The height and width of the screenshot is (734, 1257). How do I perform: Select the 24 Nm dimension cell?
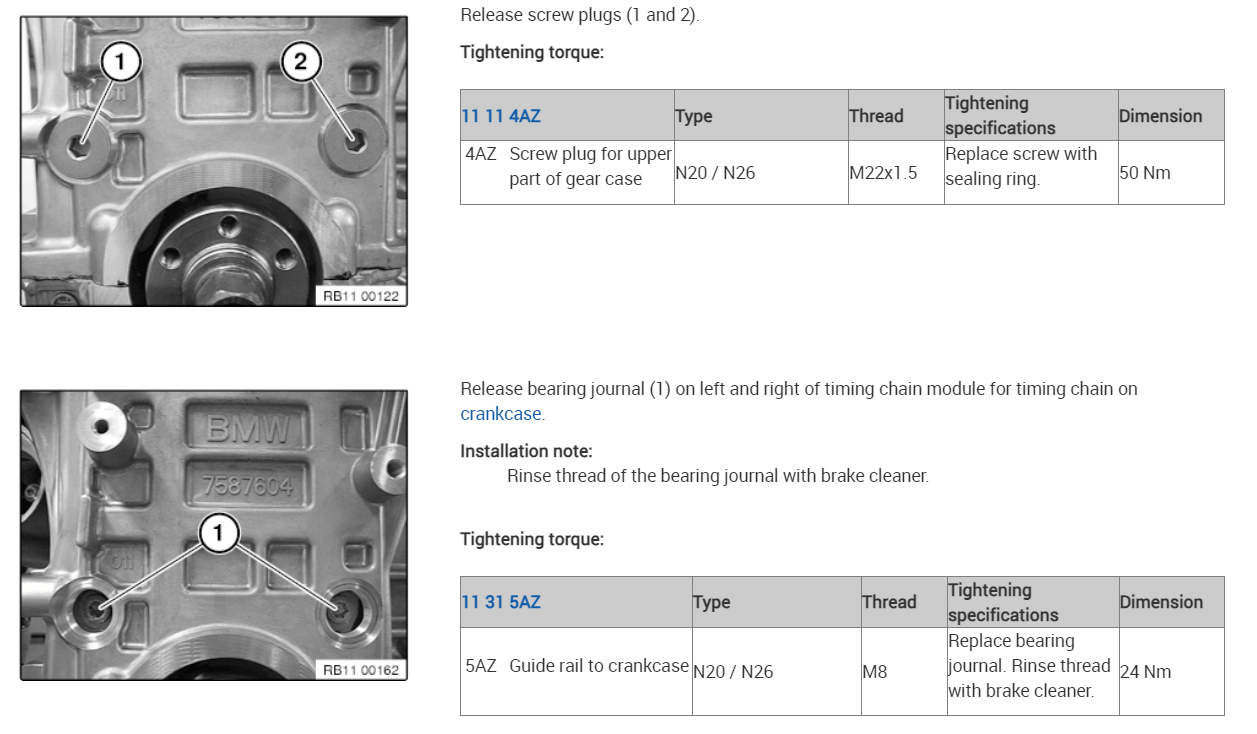[1145, 672]
